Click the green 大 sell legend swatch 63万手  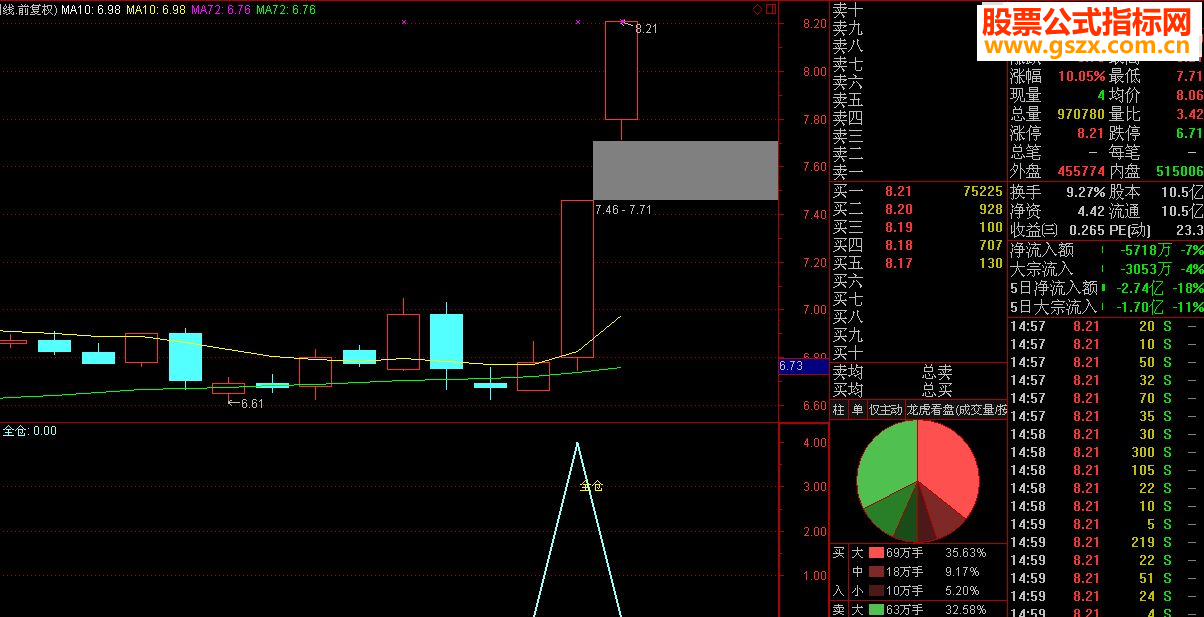click(876, 609)
